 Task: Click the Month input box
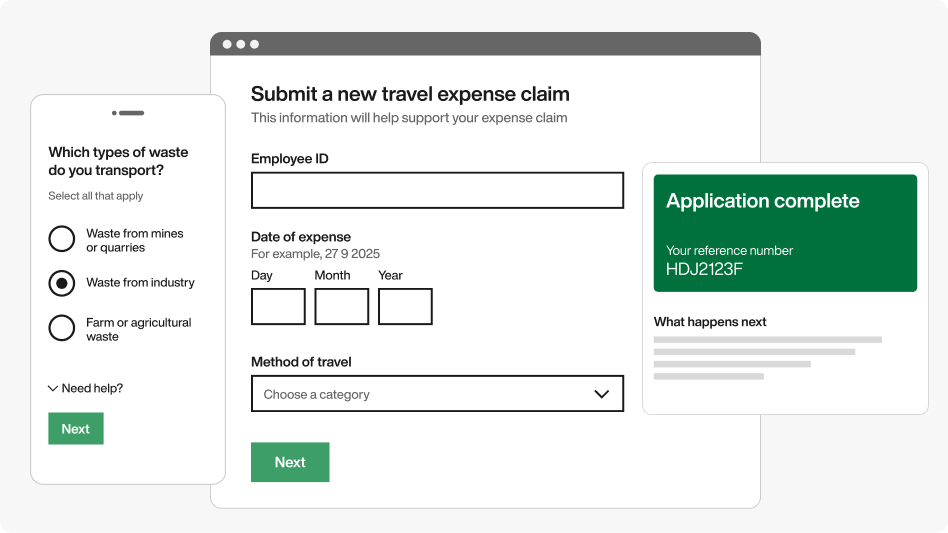pos(341,307)
